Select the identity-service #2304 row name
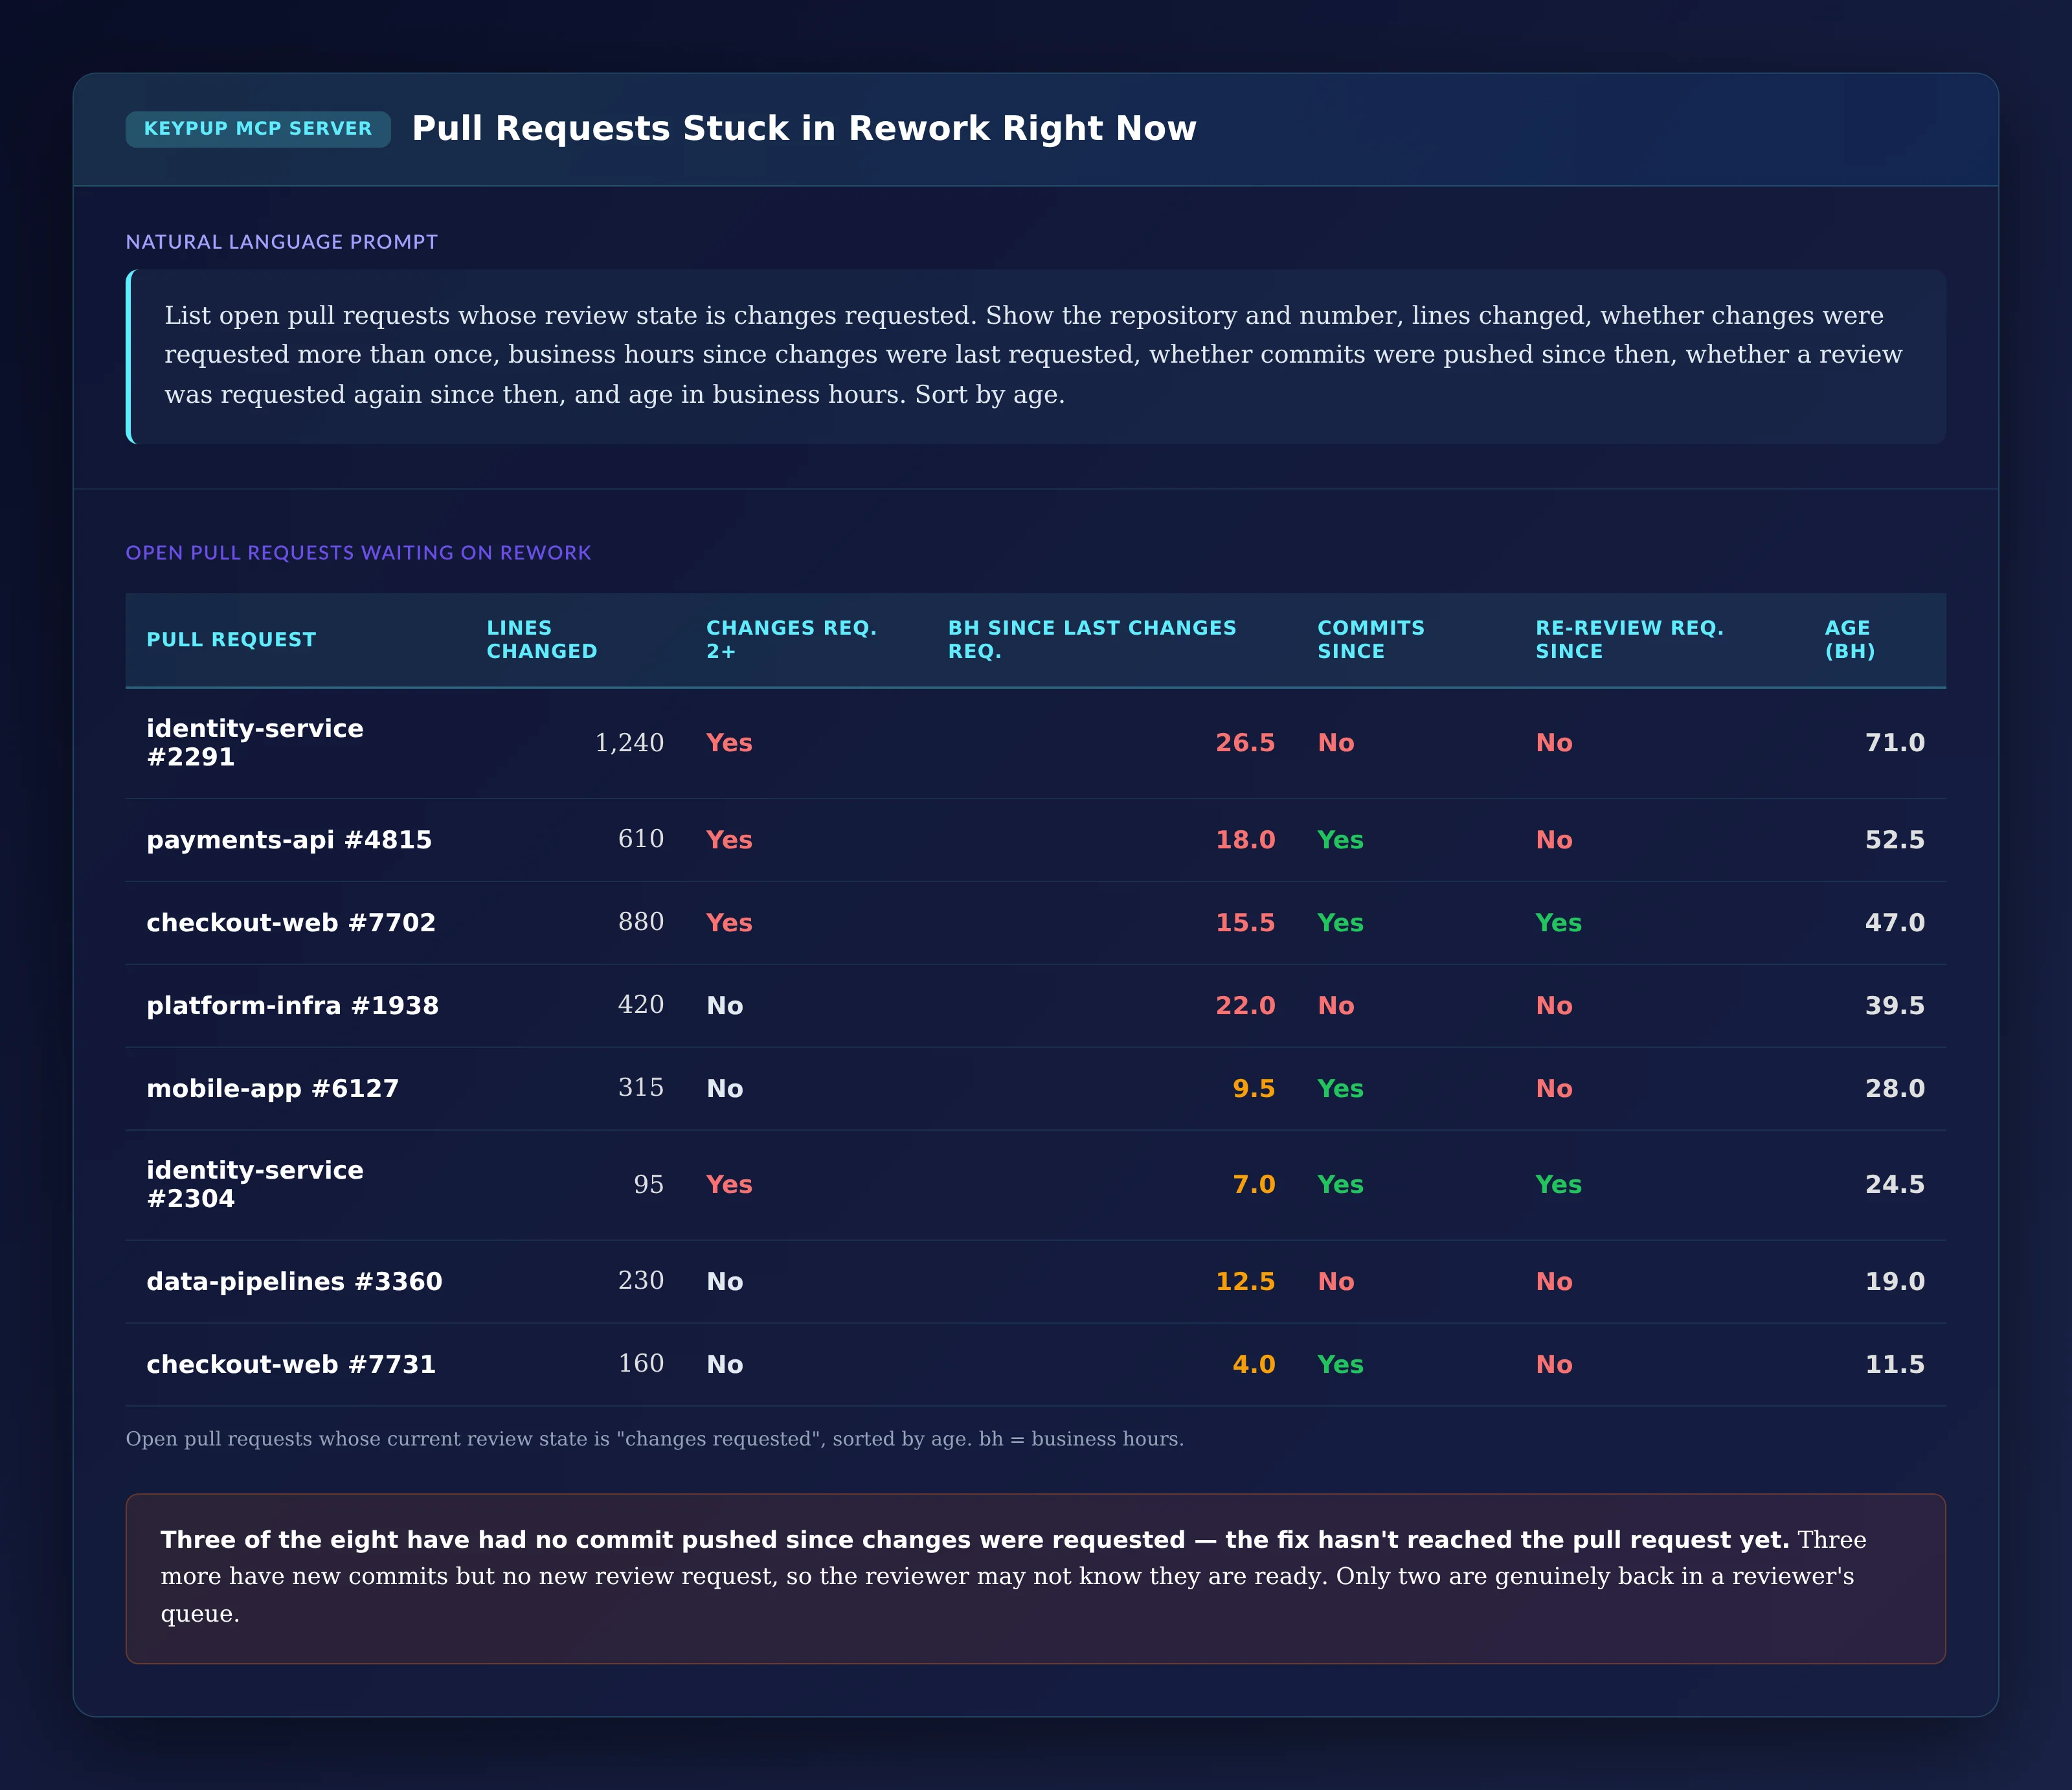2072x1790 pixels. pos(255,1185)
